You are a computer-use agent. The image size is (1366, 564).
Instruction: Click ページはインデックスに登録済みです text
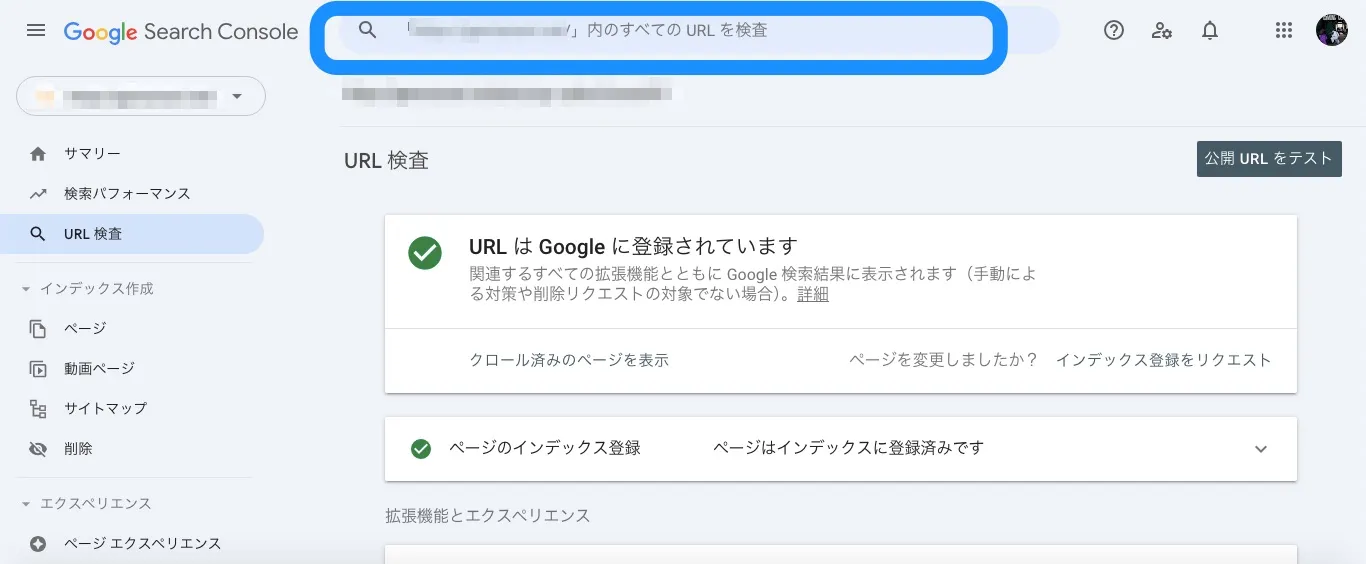click(848, 448)
